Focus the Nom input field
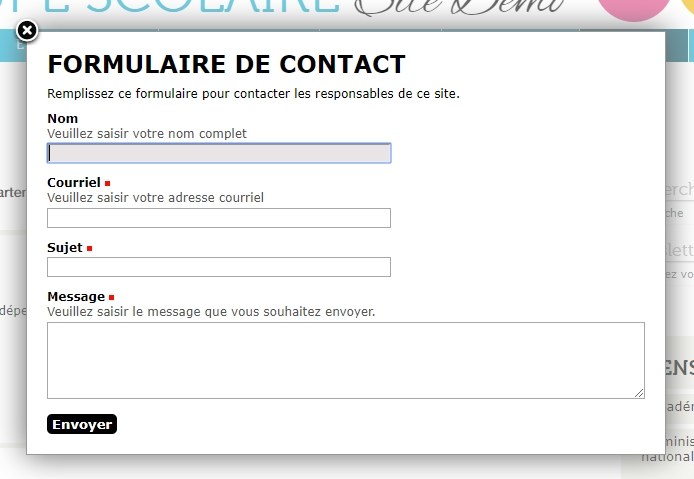Screen dimensions: 694x479 point(219,153)
